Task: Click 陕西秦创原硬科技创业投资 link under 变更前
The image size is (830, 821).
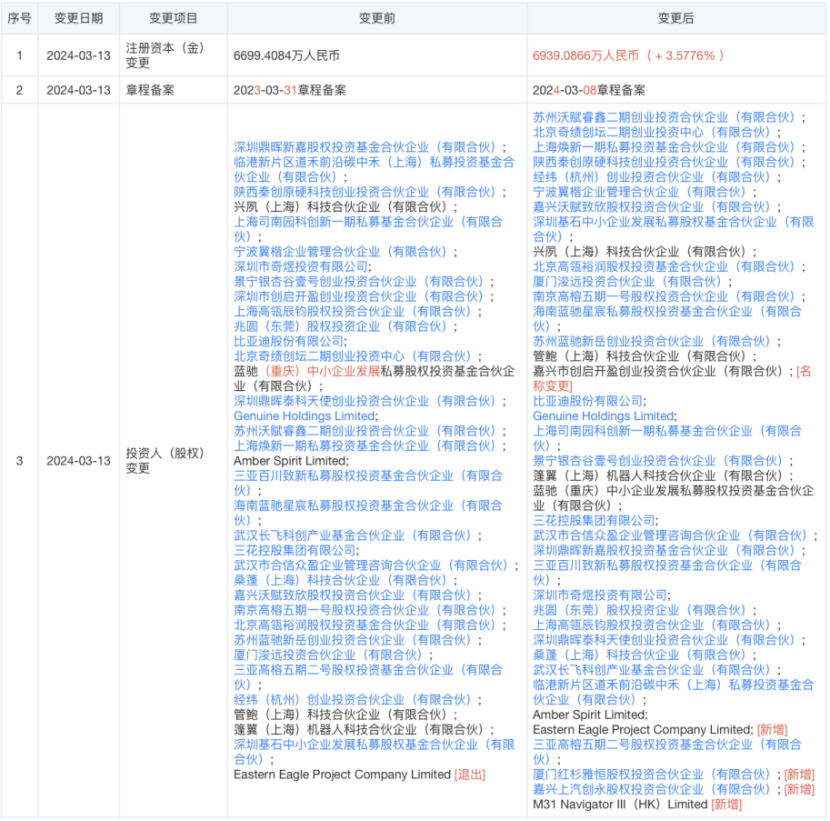Action: [365, 192]
